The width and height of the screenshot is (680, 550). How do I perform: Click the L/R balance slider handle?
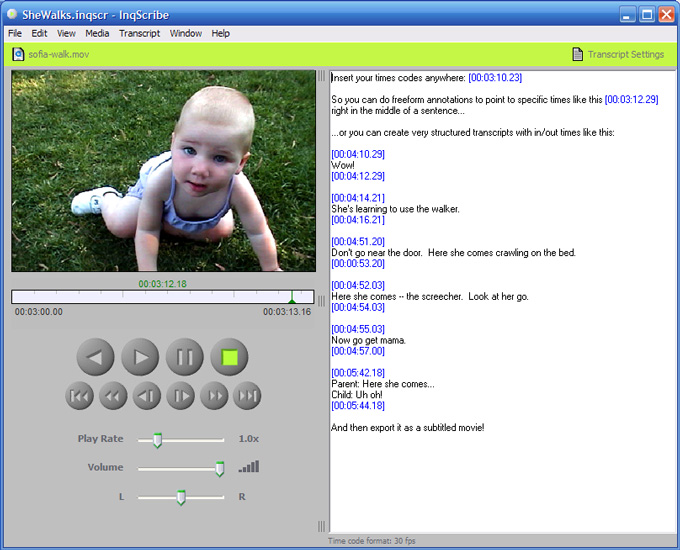[181, 497]
